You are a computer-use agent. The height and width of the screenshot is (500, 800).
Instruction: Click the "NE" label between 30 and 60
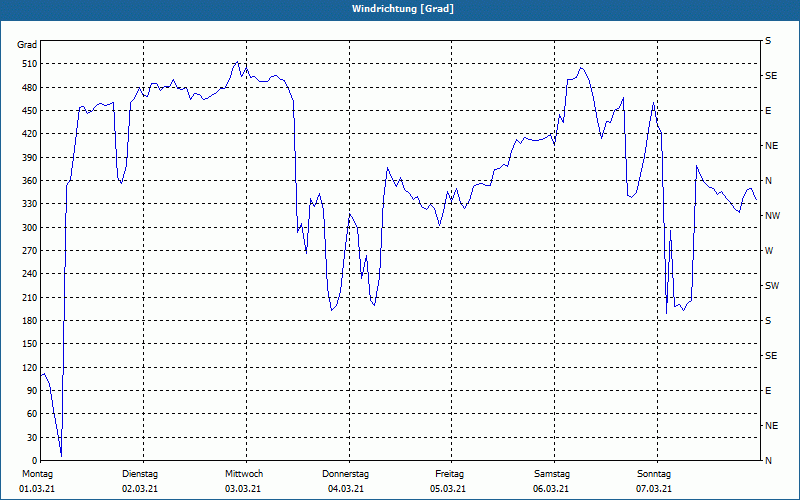[x=772, y=426]
